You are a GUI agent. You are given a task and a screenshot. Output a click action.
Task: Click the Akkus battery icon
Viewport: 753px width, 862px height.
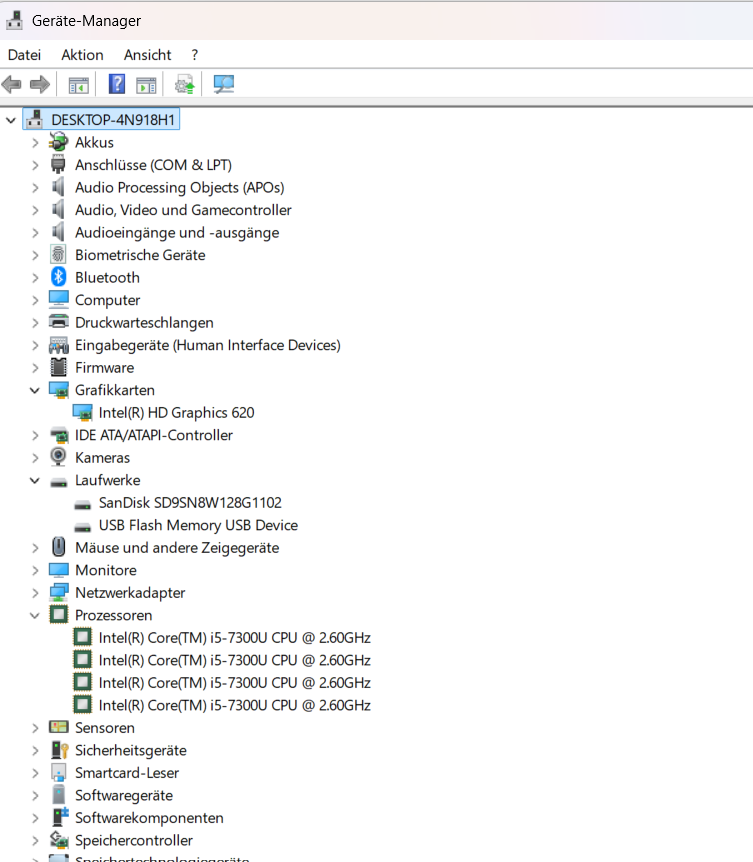(58, 142)
